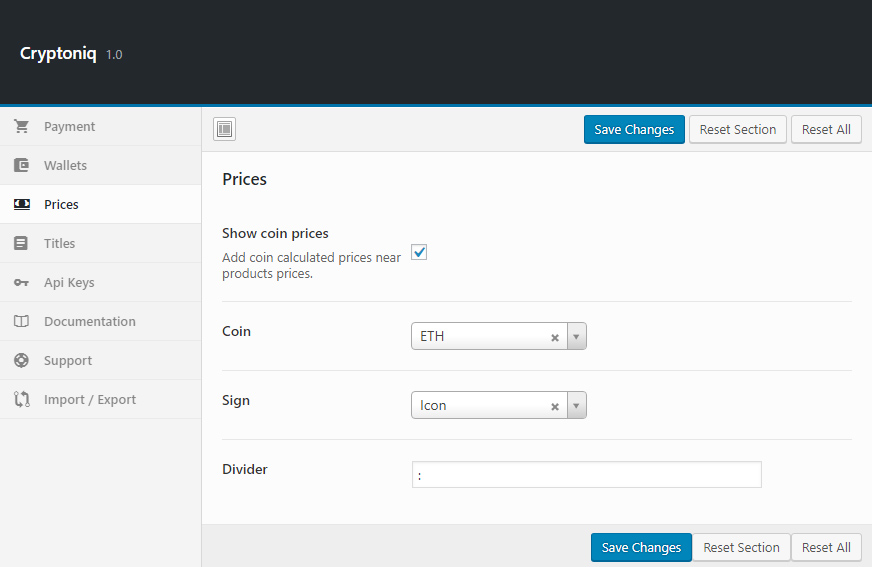Click the bottom Reset All button

826,548
